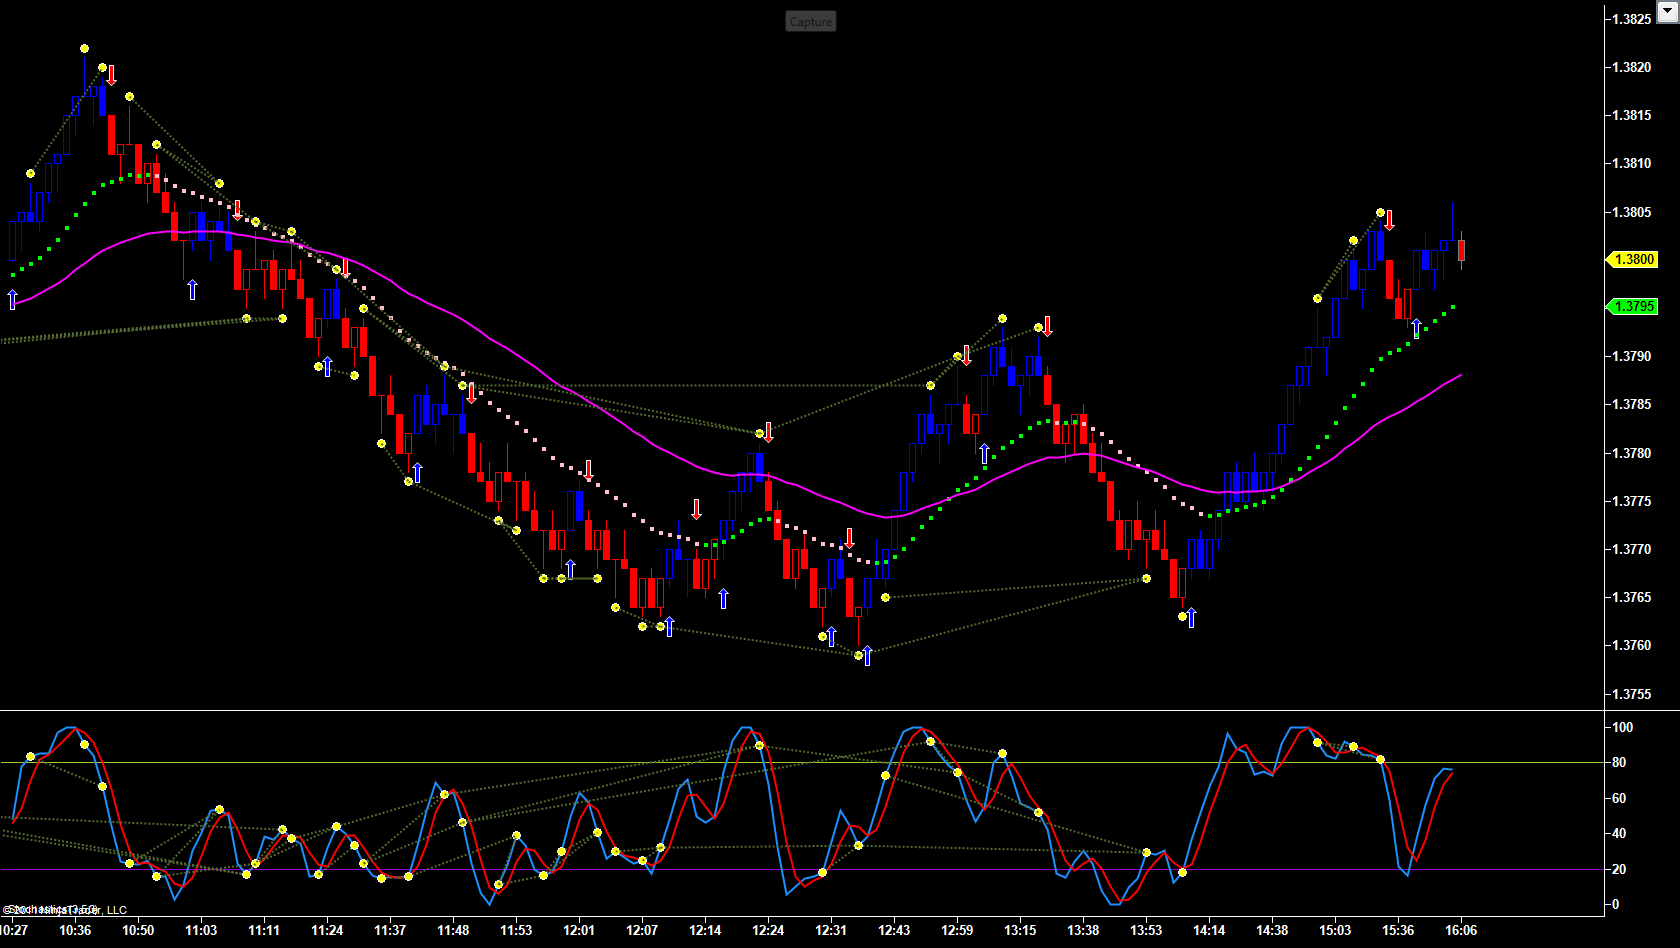The image size is (1680, 948).
Task: Click the red down arrow on the 13:15 swing high
Action: click(x=1047, y=327)
